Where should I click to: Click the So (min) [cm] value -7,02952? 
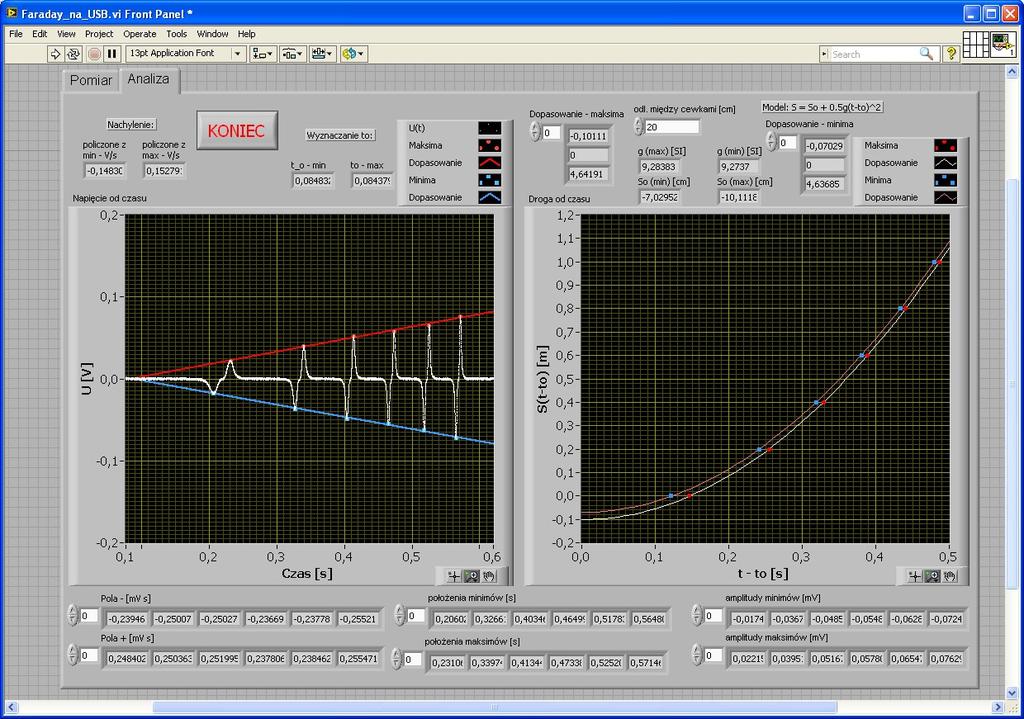(659, 197)
